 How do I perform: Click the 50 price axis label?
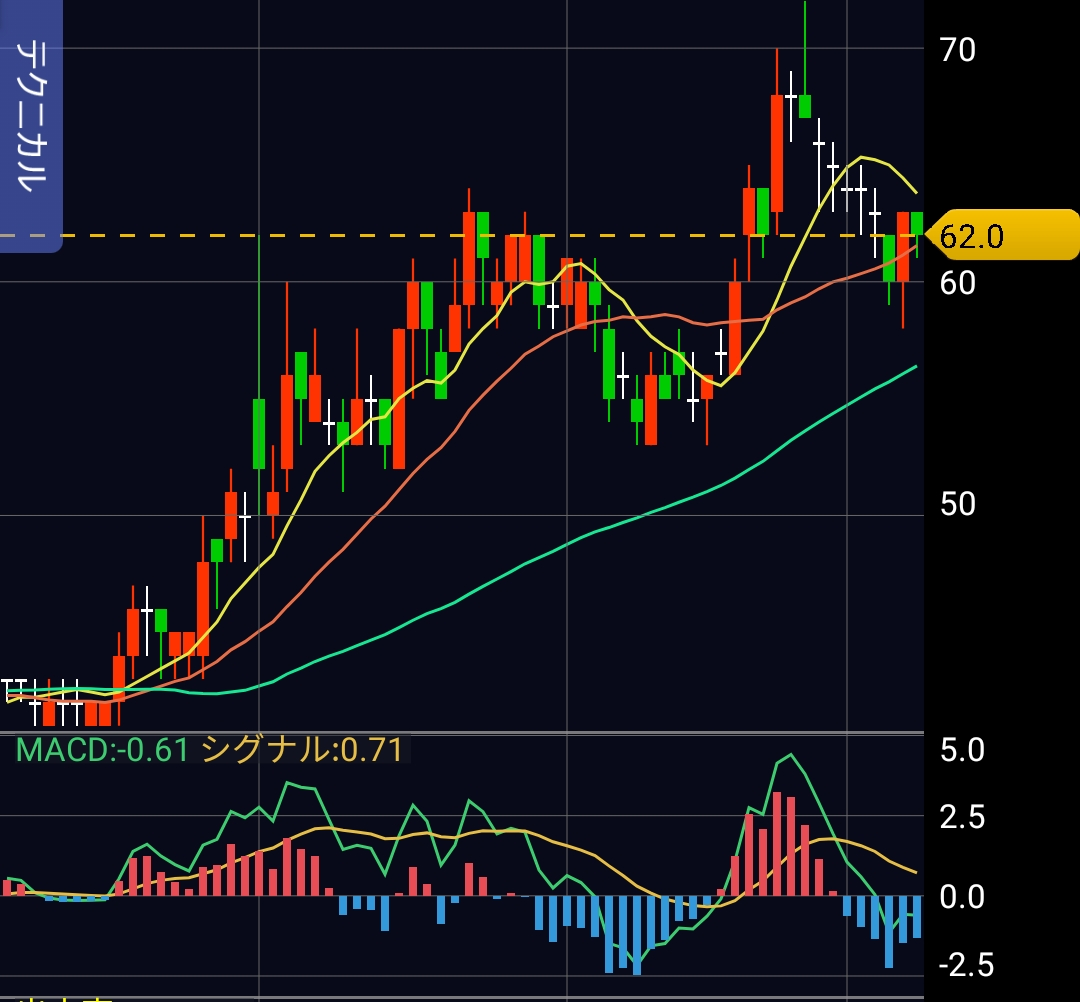(x=957, y=504)
